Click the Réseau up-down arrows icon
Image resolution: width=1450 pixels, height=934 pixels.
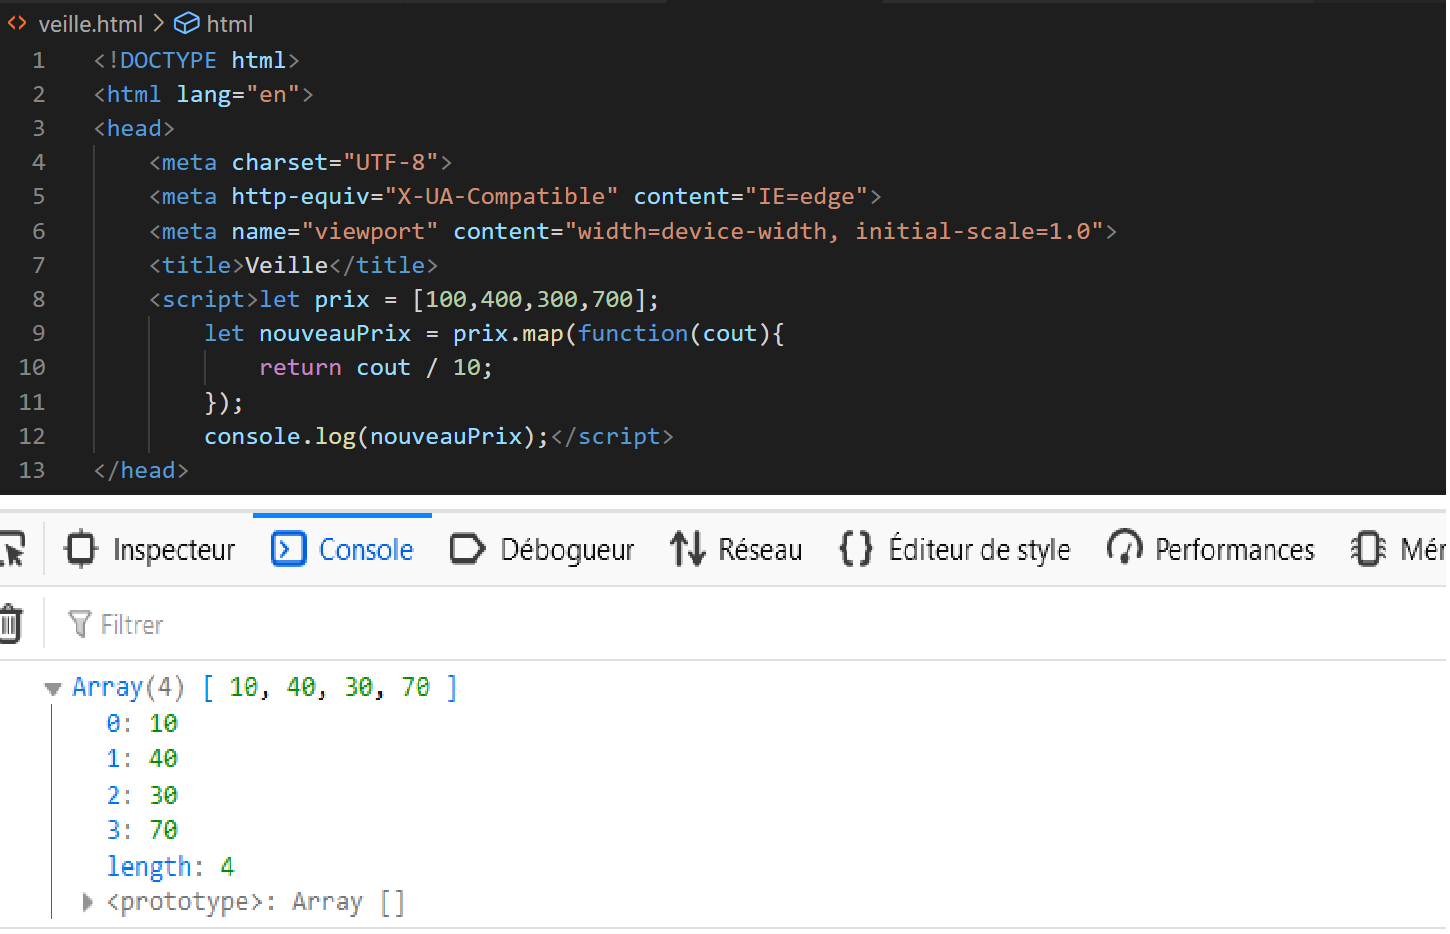coord(686,549)
